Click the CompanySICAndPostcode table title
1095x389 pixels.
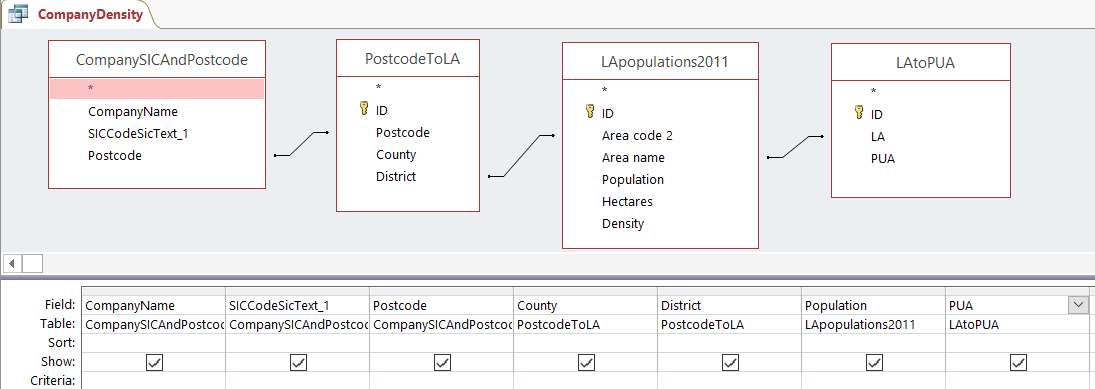pos(161,60)
